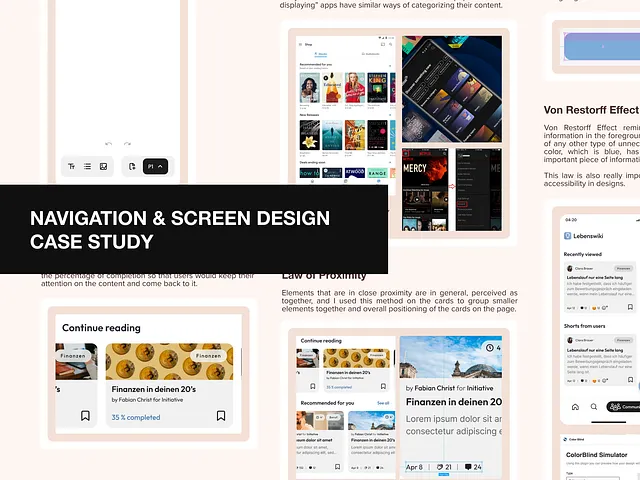Click the clock icon on Reichstag image
This screenshot has width=640, height=480.
(490, 348)
